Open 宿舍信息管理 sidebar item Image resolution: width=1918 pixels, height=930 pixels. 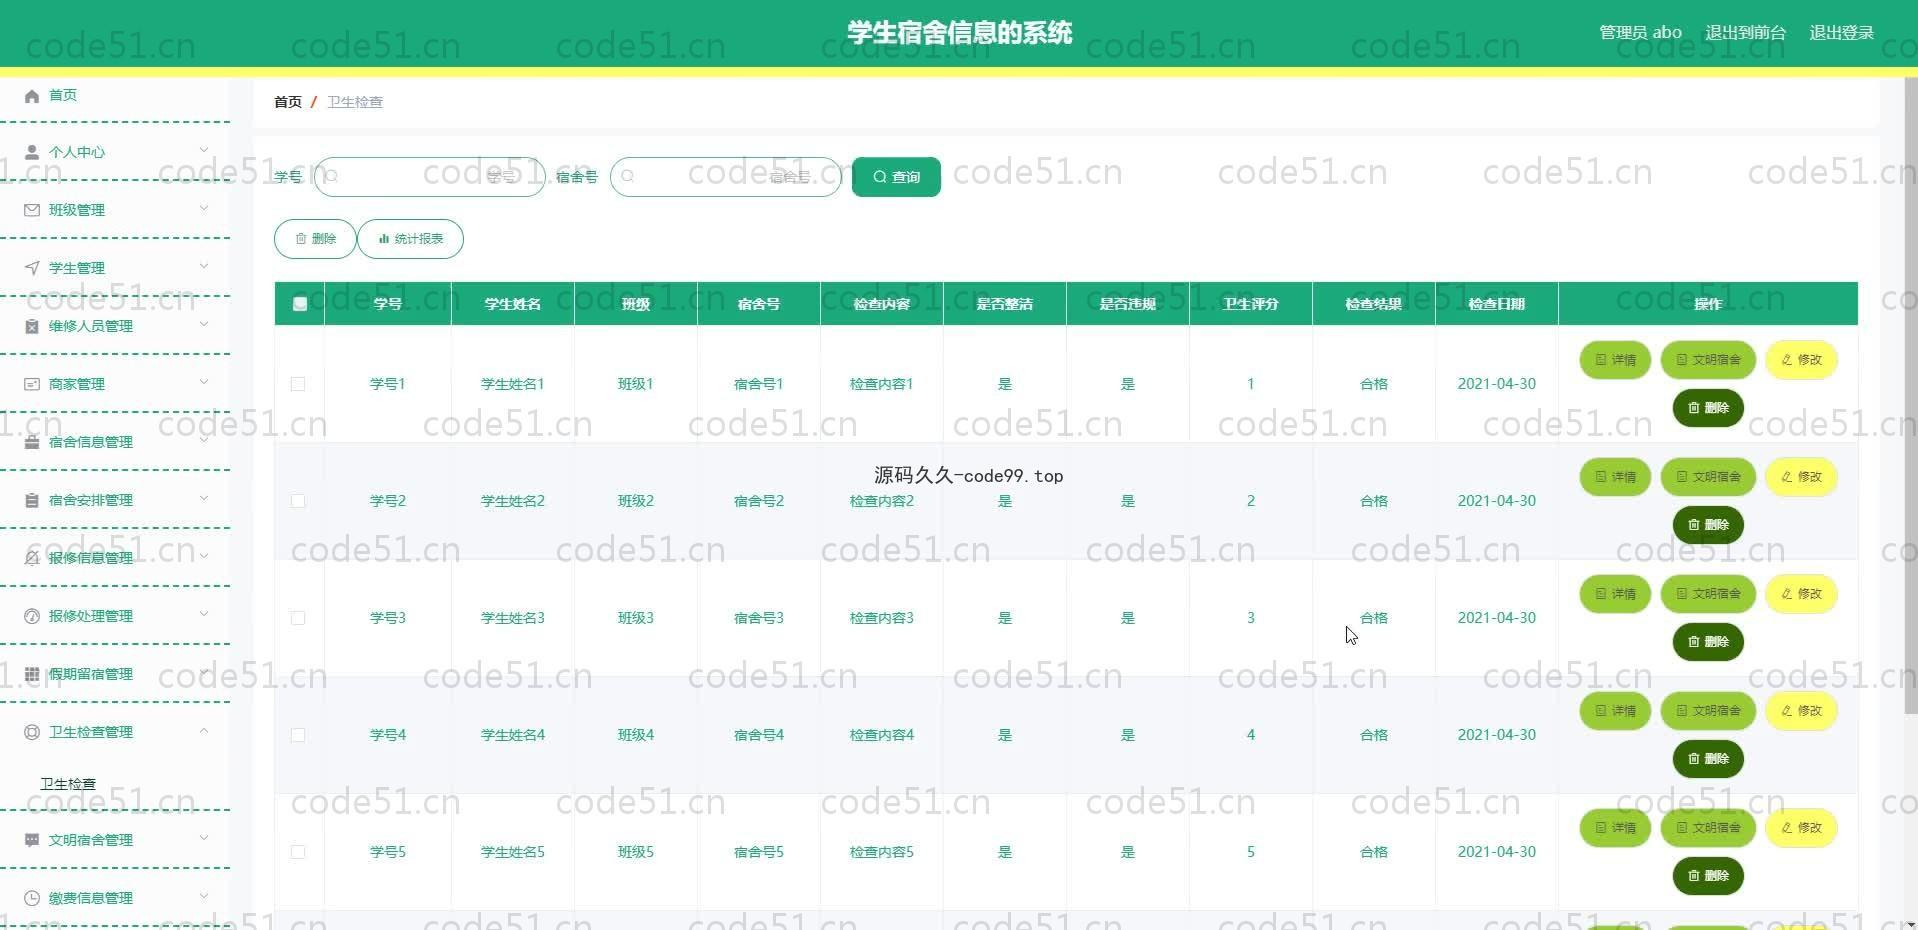(x=115, y=442)
